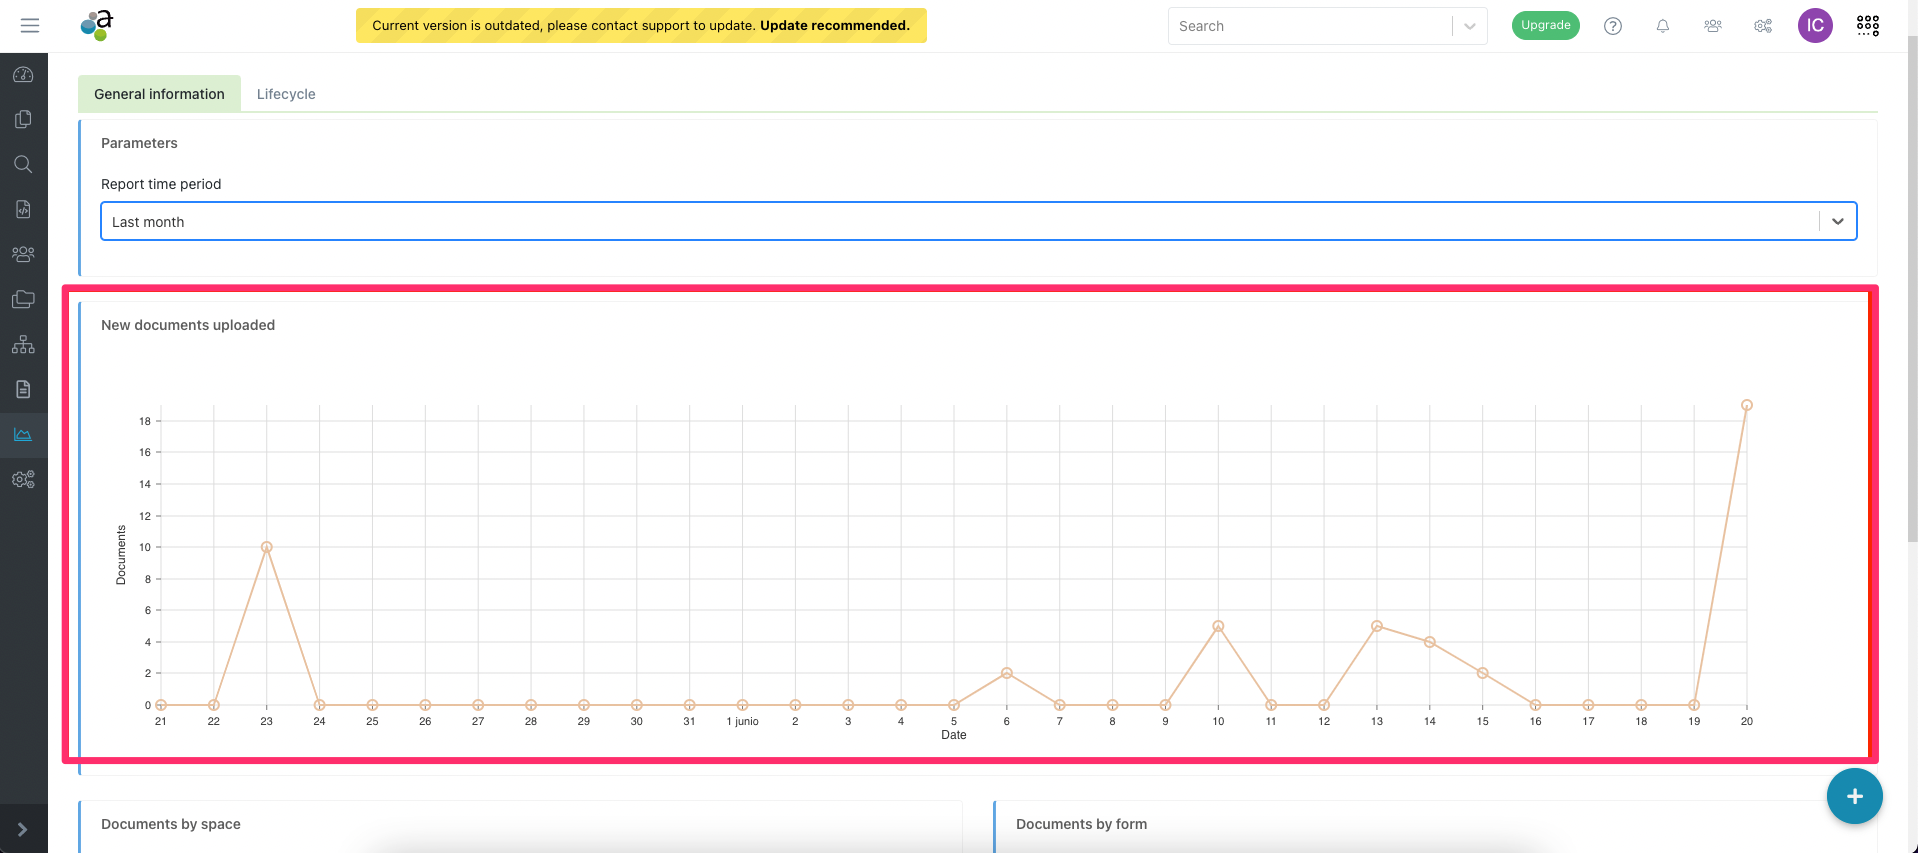
Task: Switch to the Lifecycle tab
Action: [286, 94]
